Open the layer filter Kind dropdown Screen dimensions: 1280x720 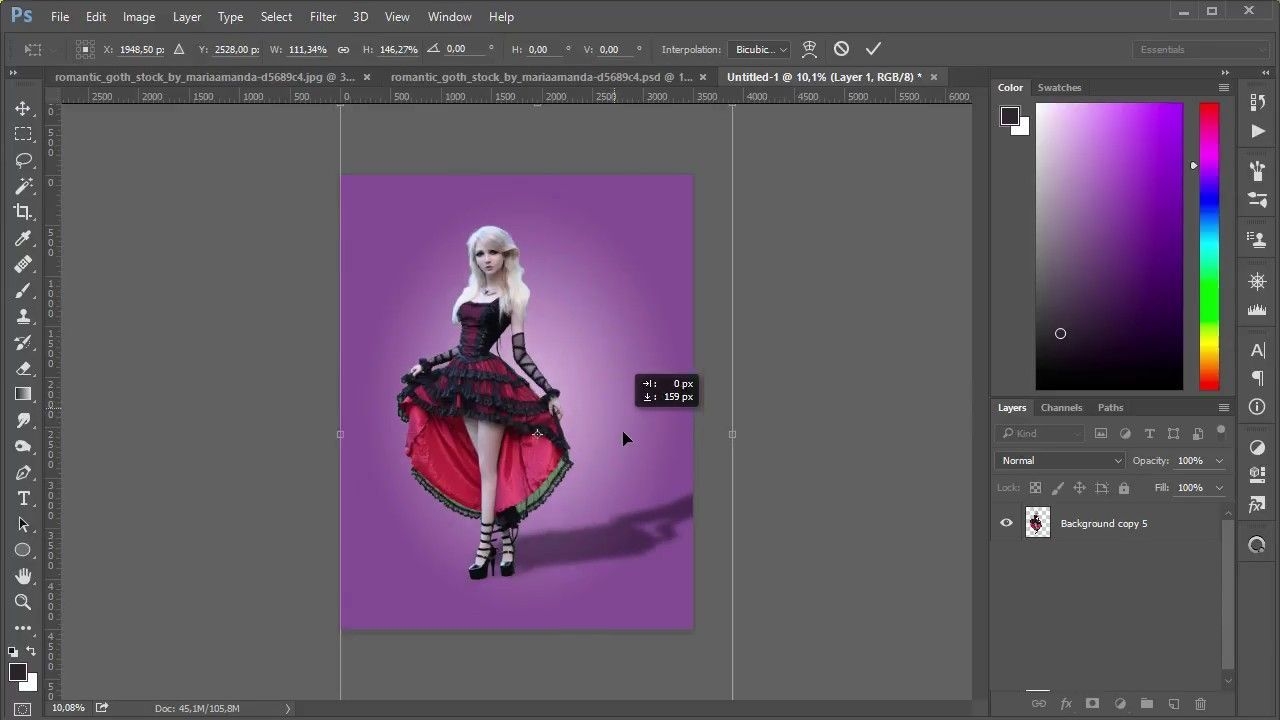(1040, 434)
